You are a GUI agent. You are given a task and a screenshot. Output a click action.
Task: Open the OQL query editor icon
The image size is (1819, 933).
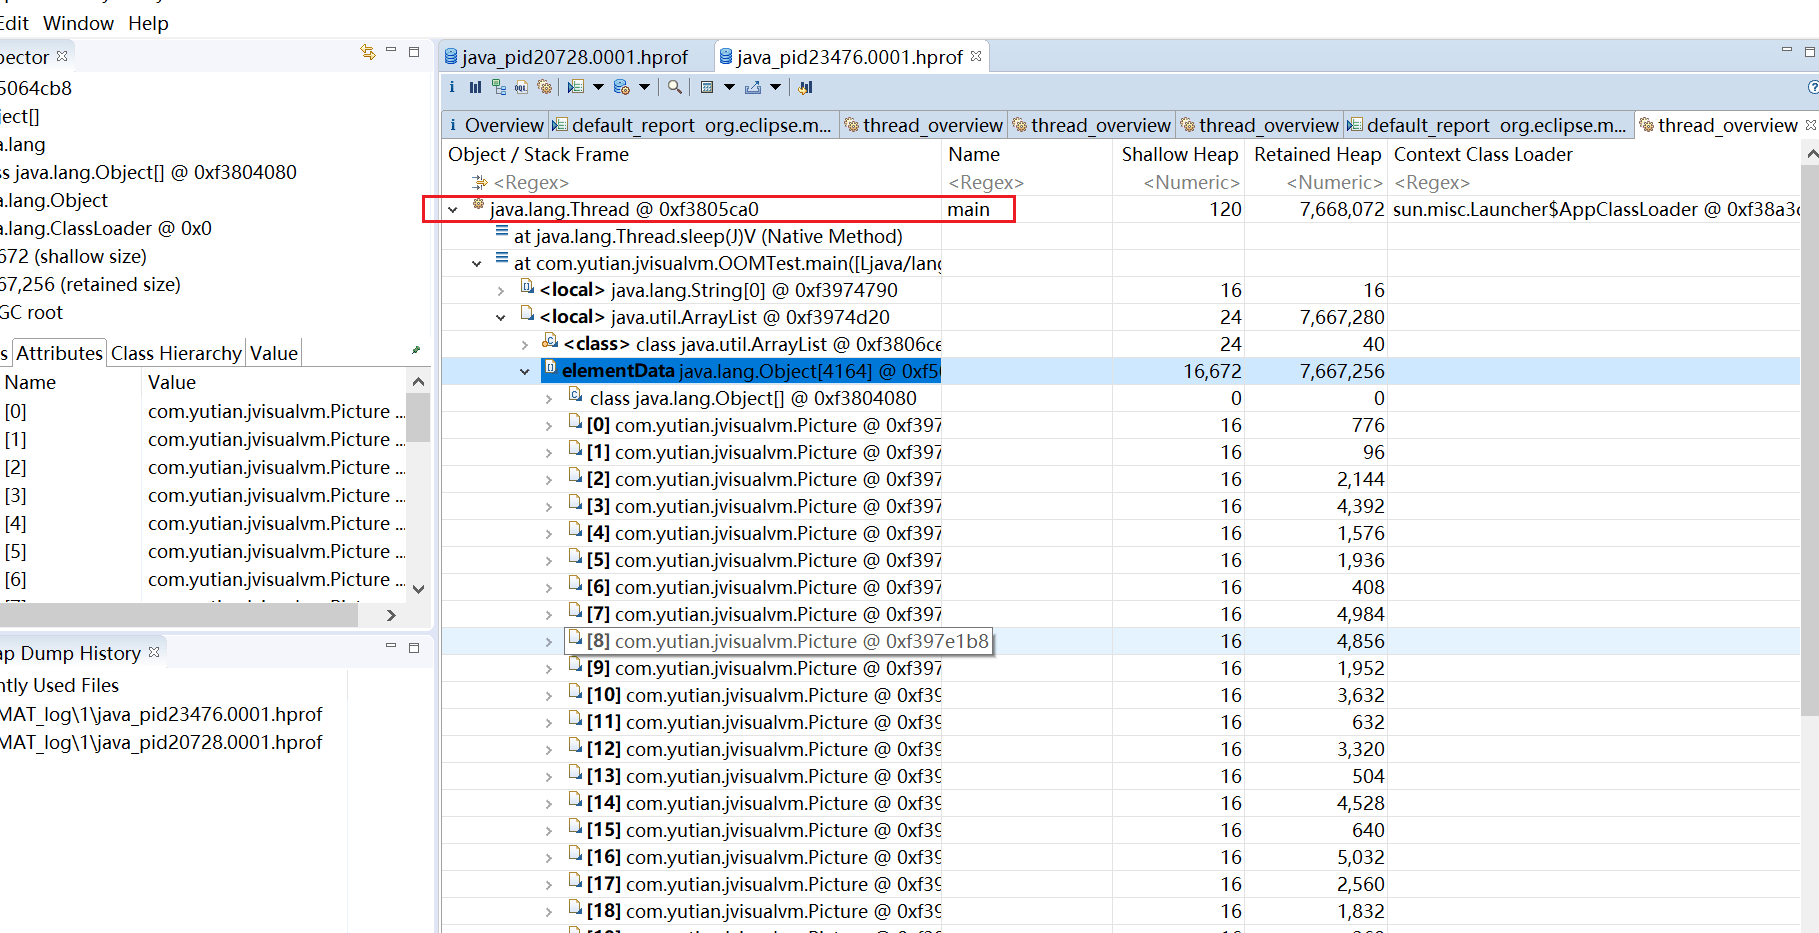[x=521, y=88]
